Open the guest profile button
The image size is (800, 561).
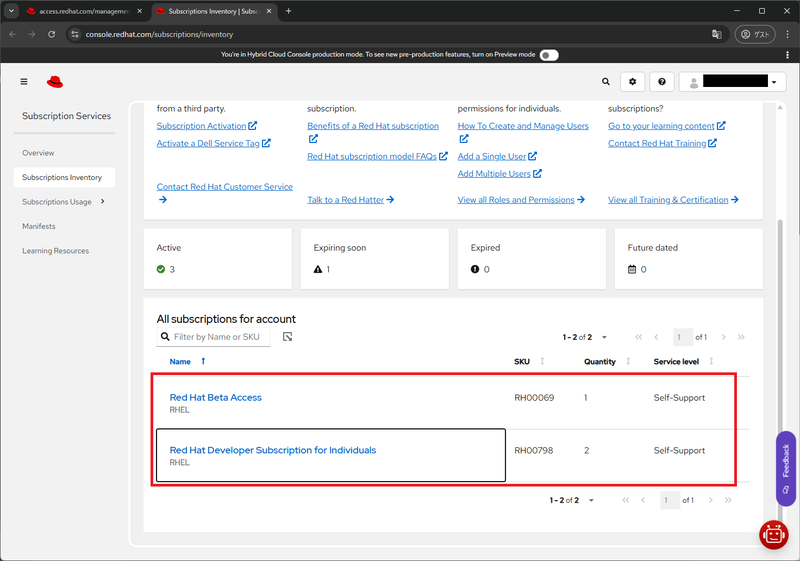click(755, 34)
